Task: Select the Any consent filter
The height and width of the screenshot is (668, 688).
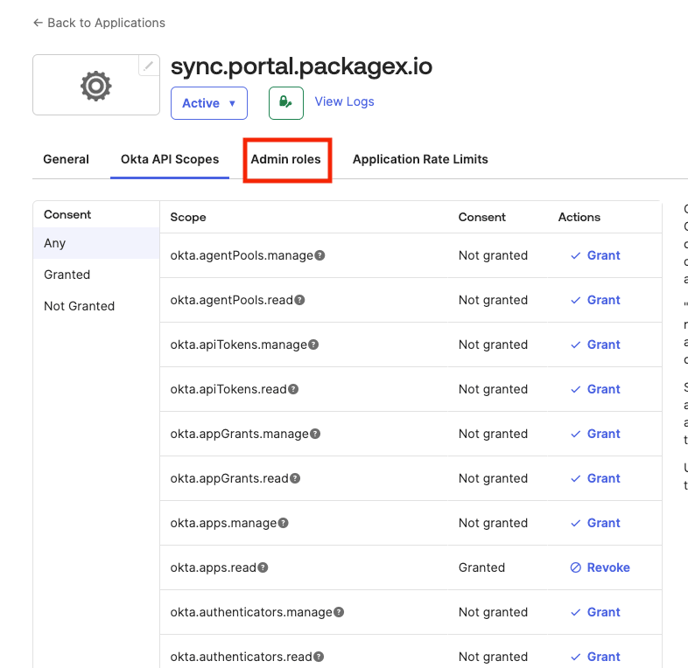Action: pos(55,243)
